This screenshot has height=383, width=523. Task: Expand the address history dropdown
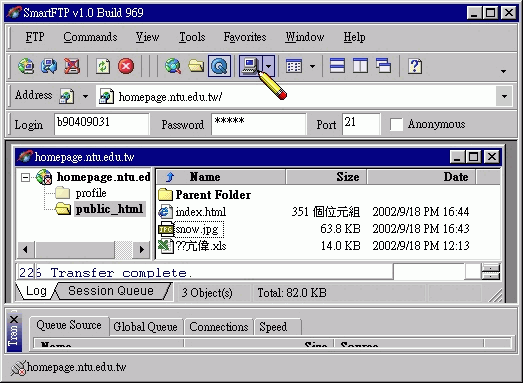pos(504,96)
